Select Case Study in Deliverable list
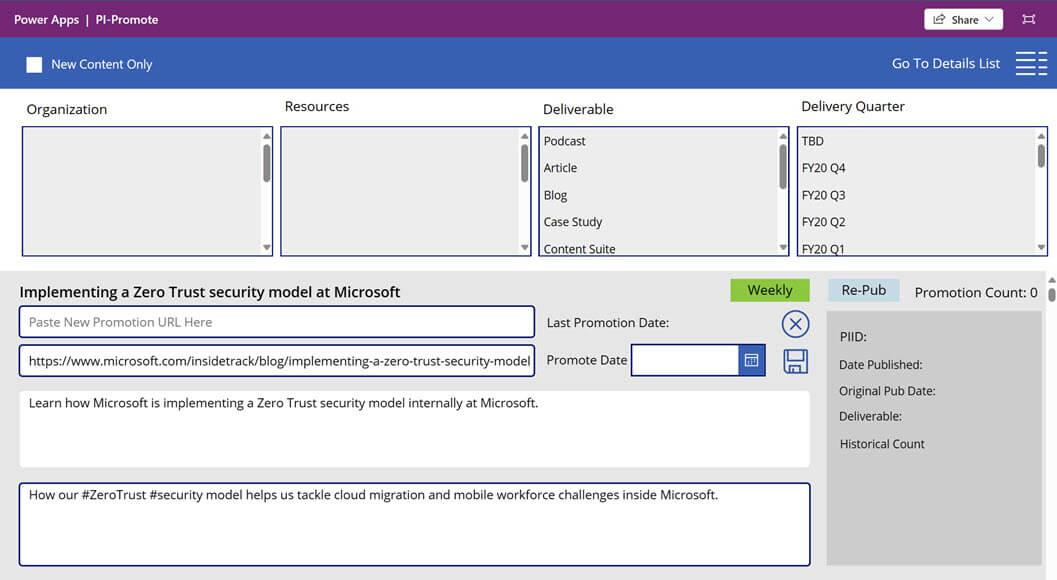The width and height of the screenshot is (1057, 580). tap(573, 222)
